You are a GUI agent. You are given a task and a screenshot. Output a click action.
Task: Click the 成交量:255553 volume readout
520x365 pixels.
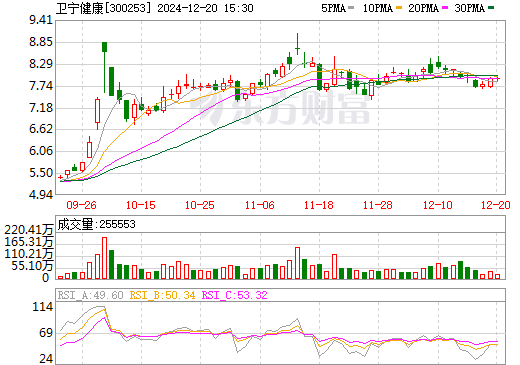[97, 224]
